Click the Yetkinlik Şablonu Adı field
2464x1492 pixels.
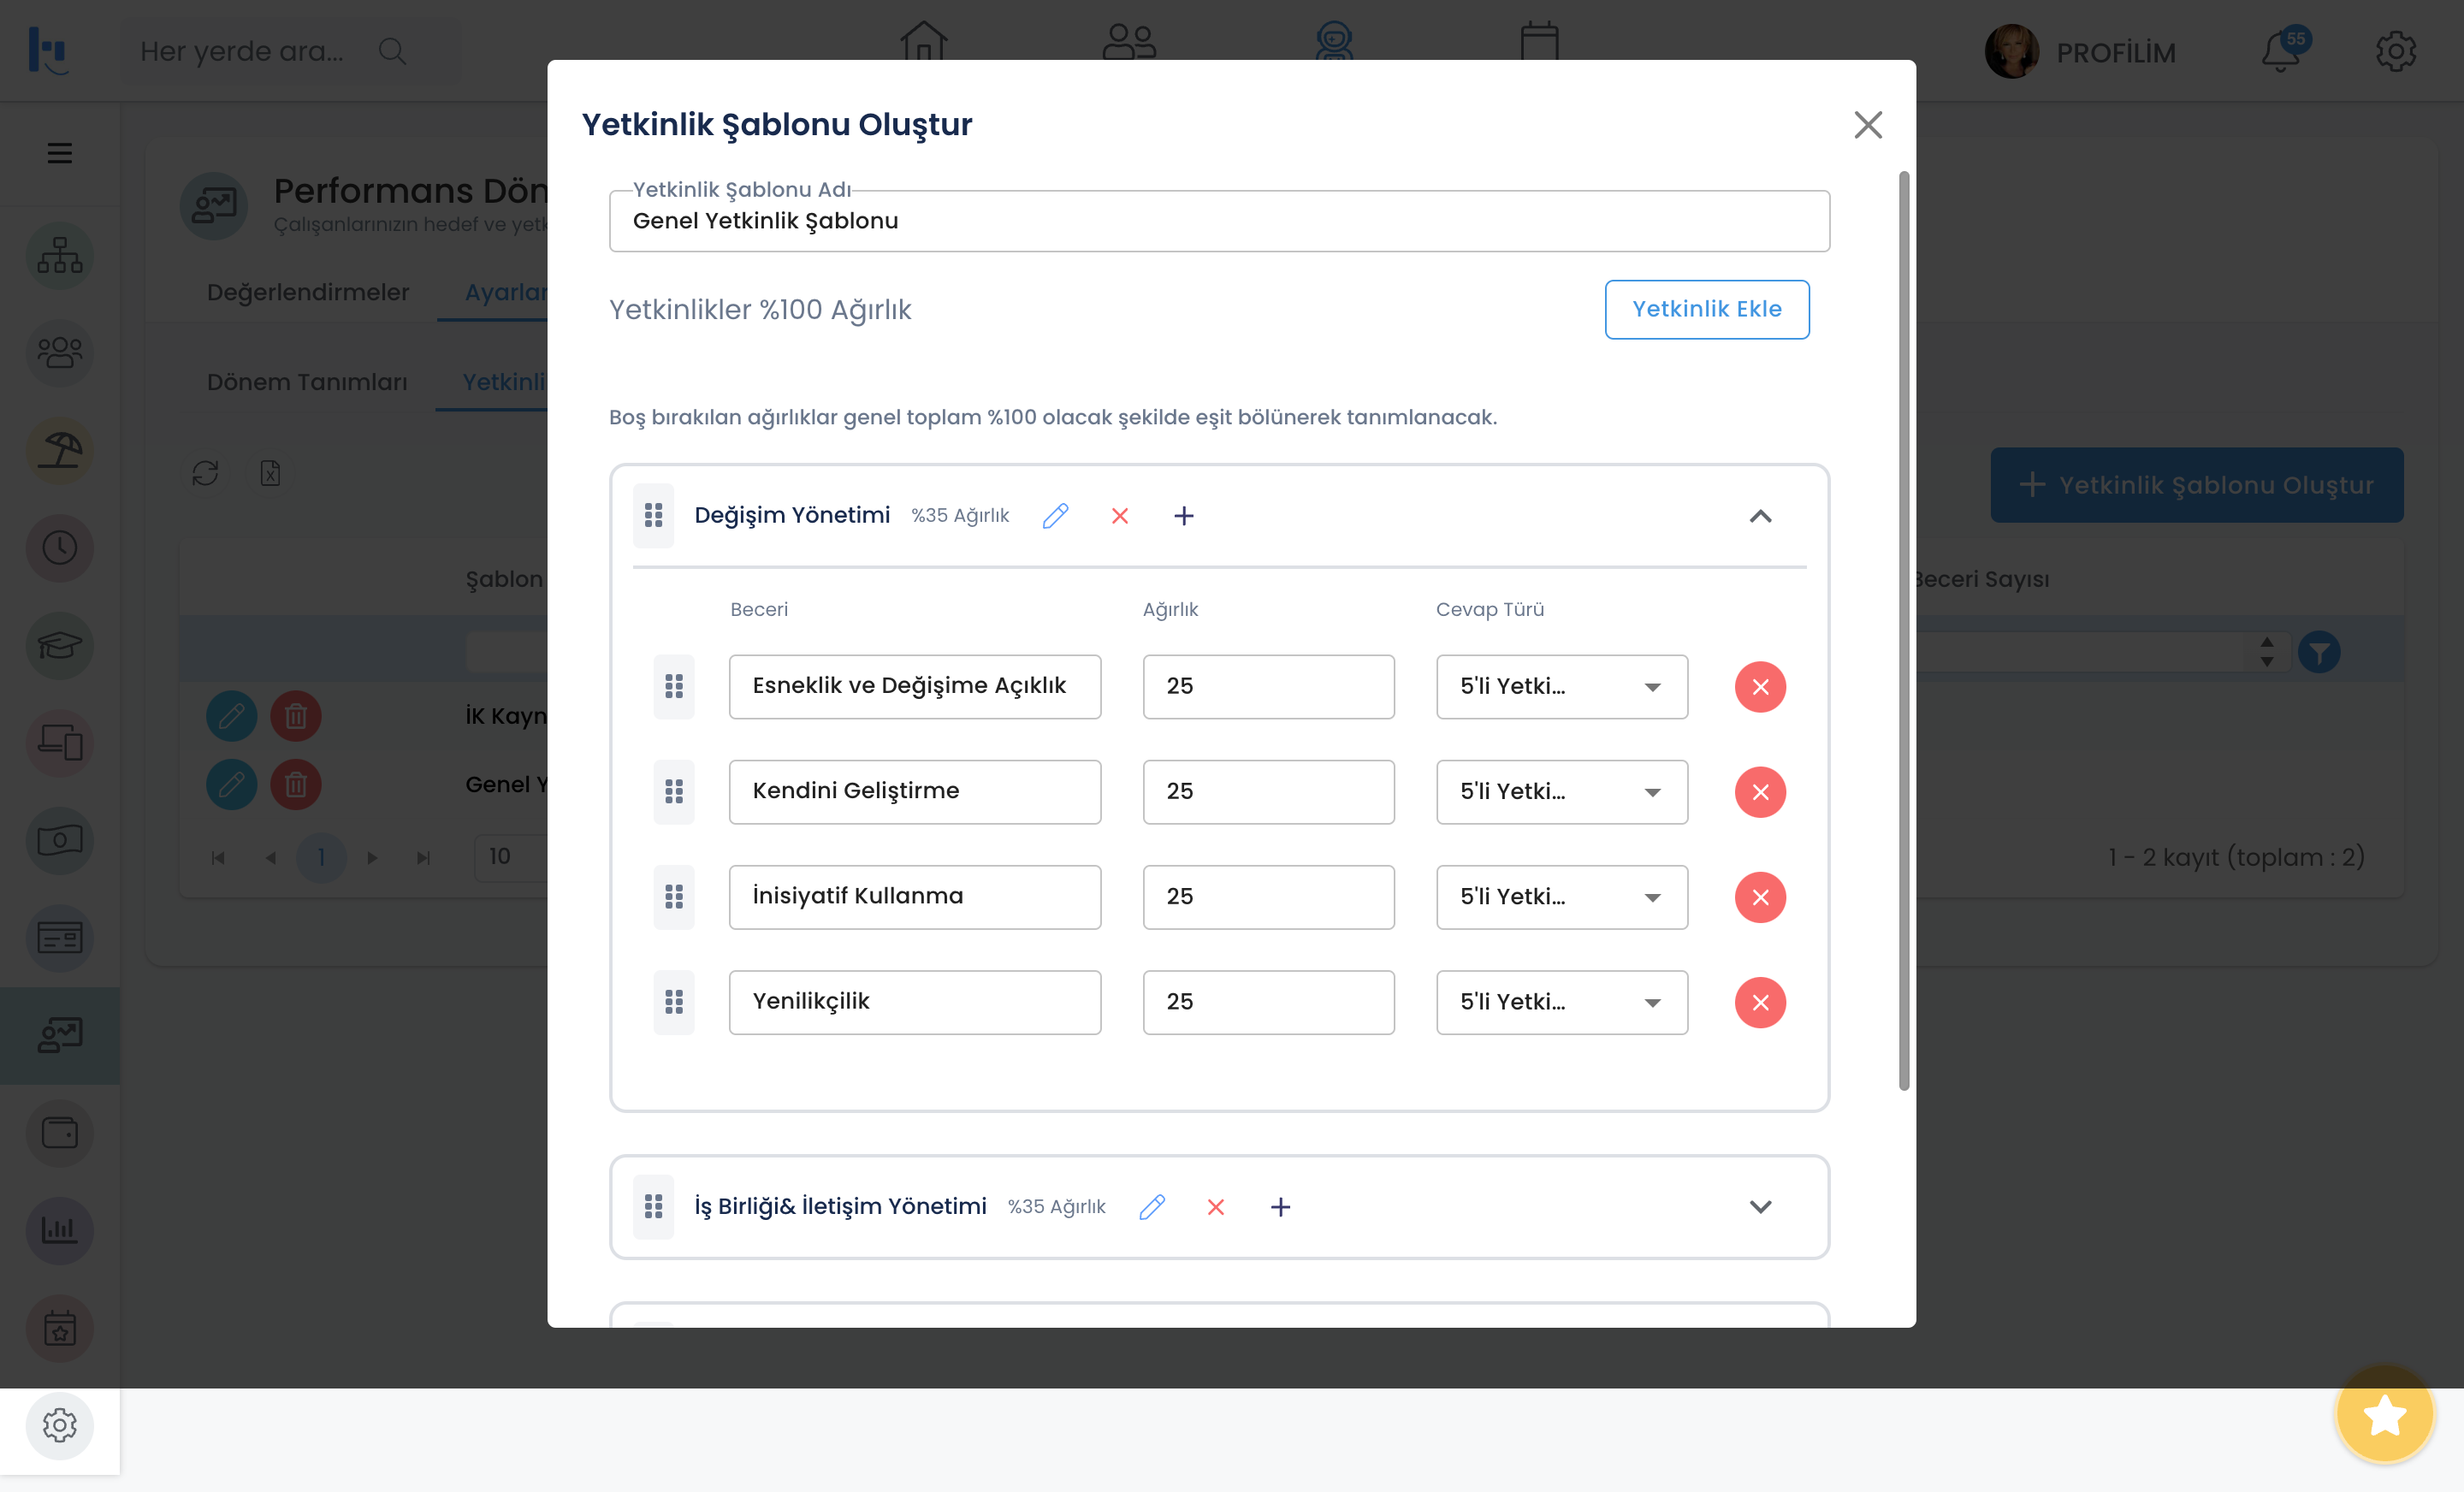[1218, 221]
